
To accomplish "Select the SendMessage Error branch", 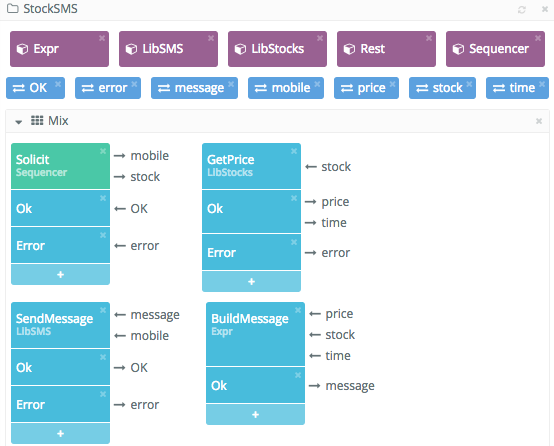I will [60, 404].
